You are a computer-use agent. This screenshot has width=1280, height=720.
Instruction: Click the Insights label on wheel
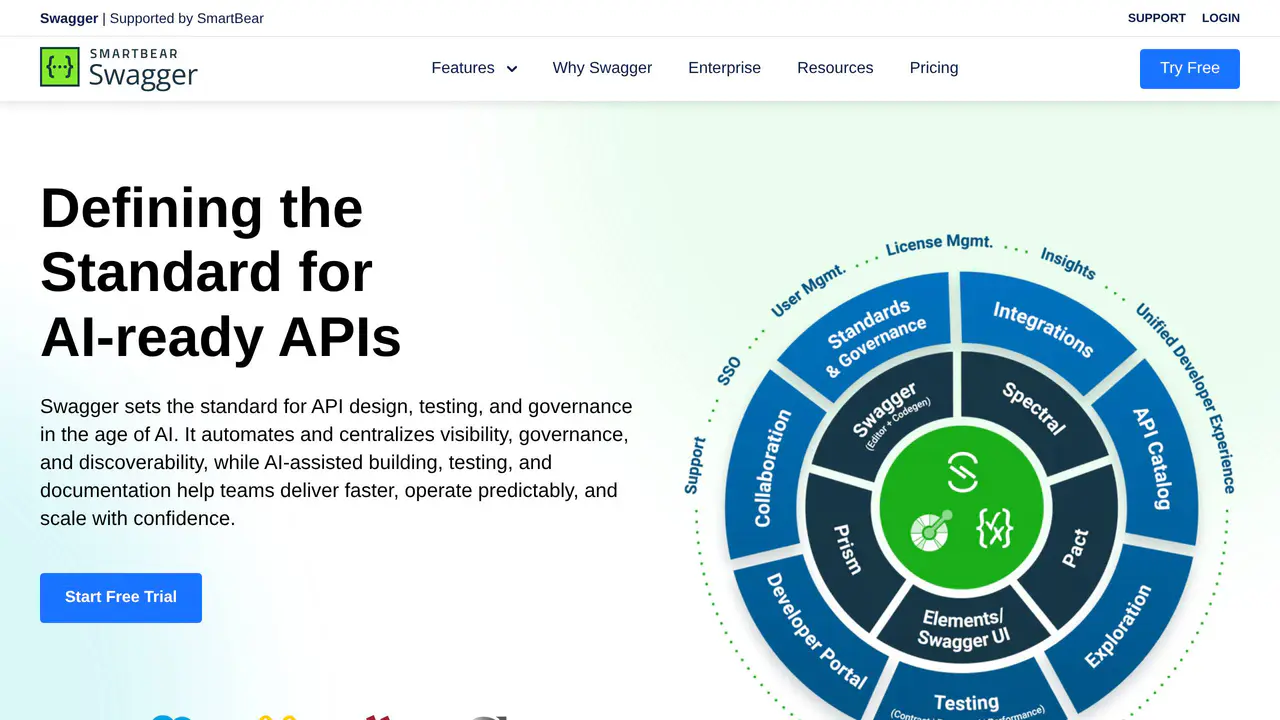pyautogui.click(x=1068, y=262)
